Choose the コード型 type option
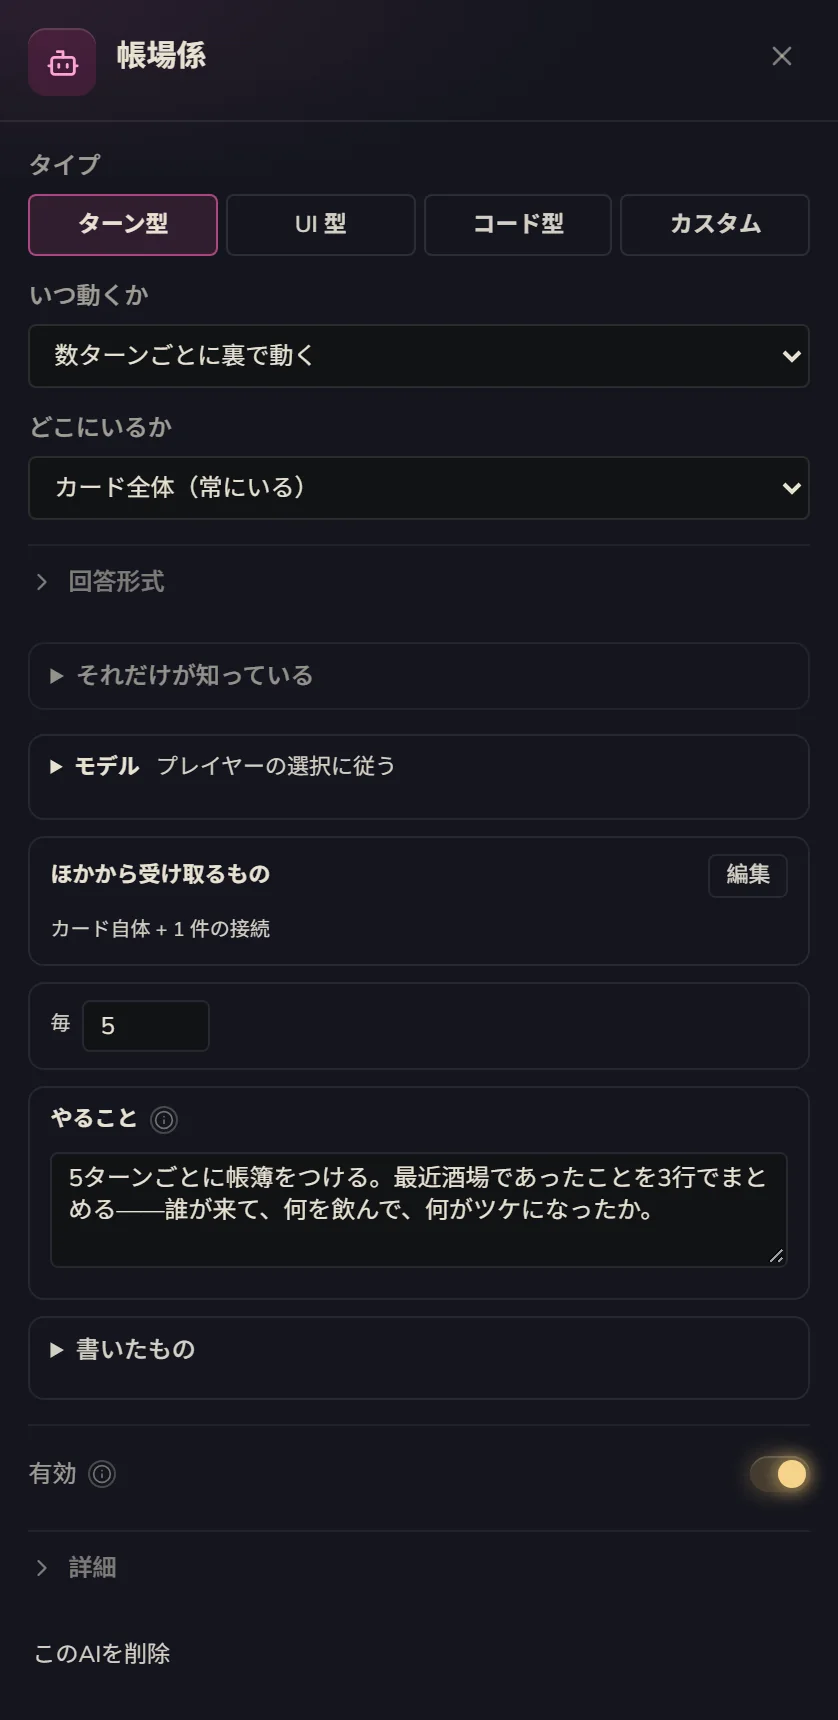This screenshot has height=1720, width=838. (x=518, y=224)
